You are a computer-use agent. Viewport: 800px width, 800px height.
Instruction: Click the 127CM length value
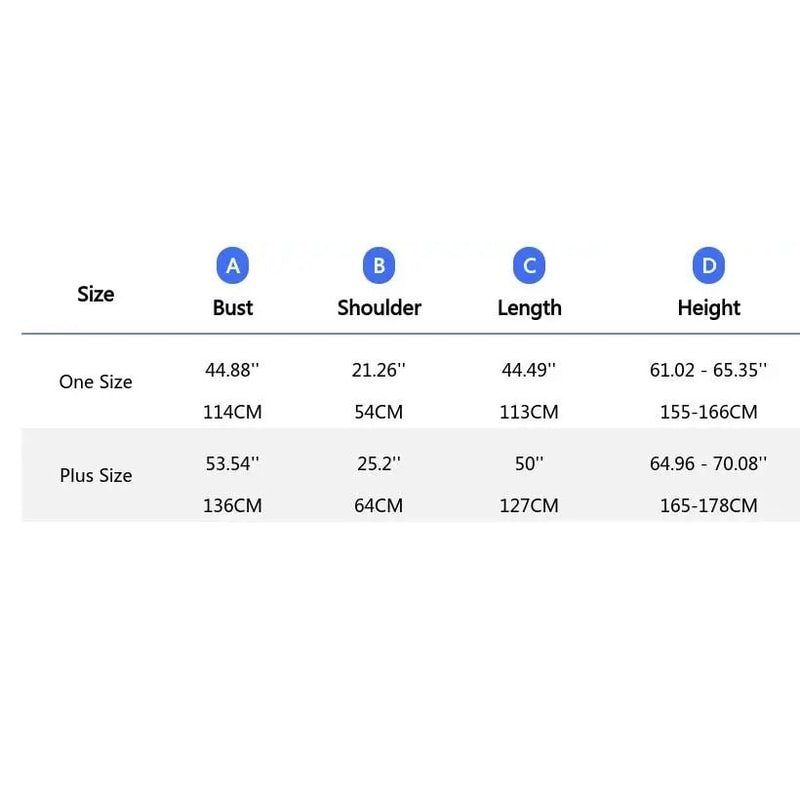(x=529, y=506)
